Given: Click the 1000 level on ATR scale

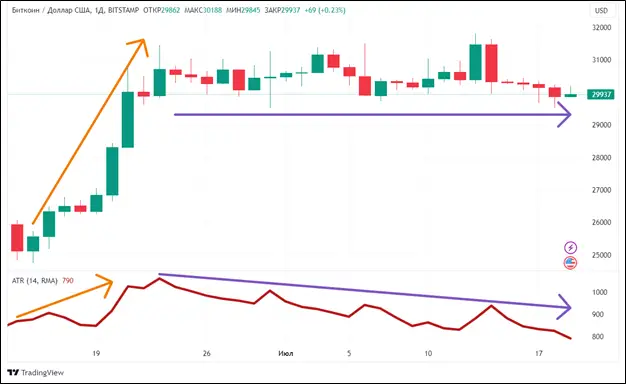Looking at the screenshot, I should pos(600,293).
